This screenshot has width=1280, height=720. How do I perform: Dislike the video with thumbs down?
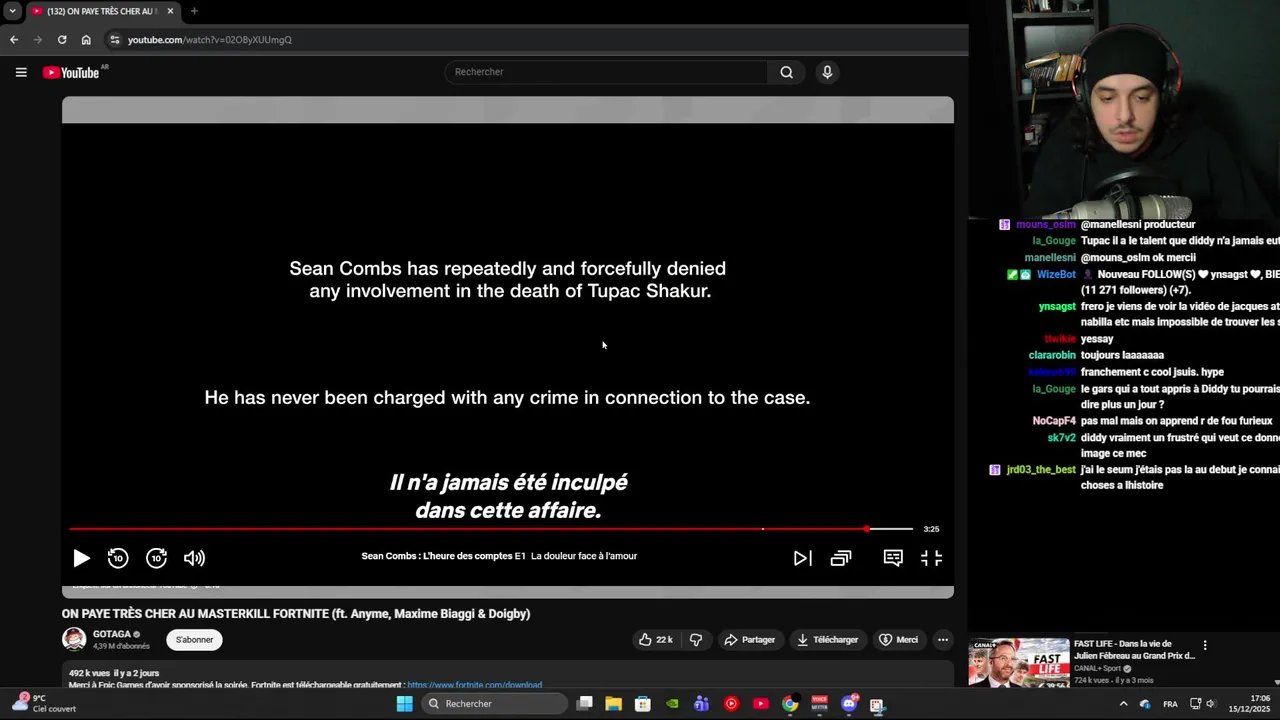[696, 640]
